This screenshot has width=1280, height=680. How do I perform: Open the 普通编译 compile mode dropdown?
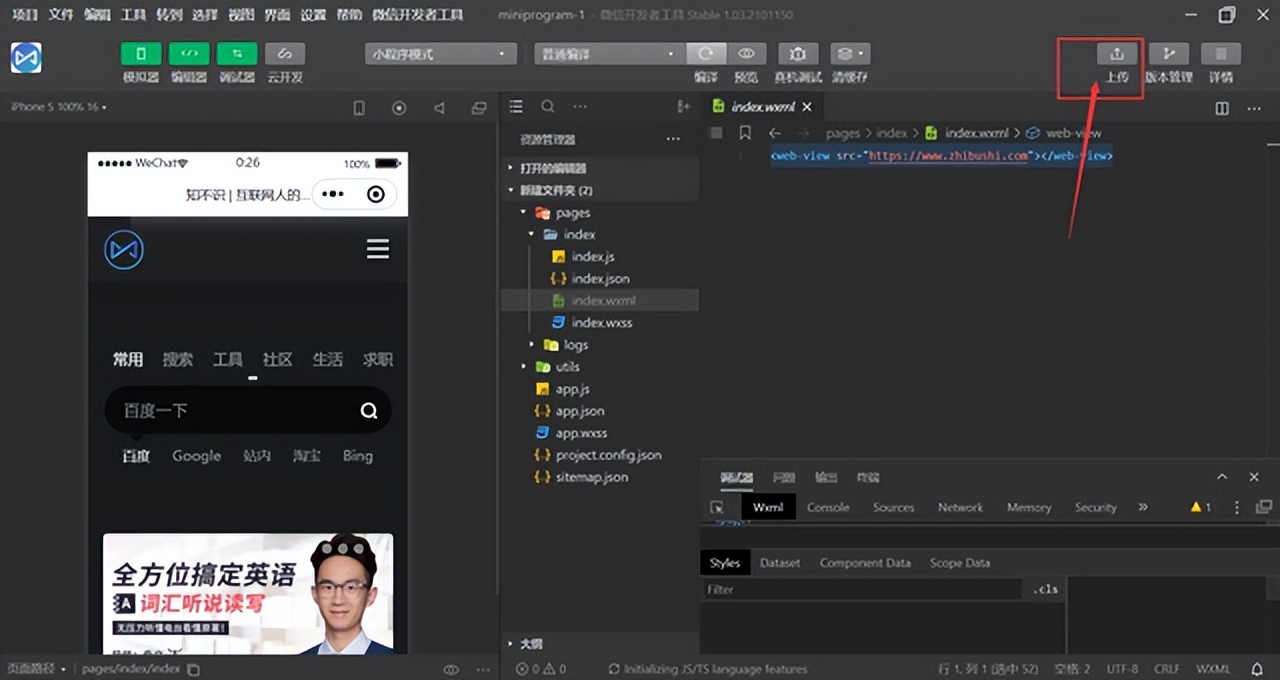pos(608,53)
